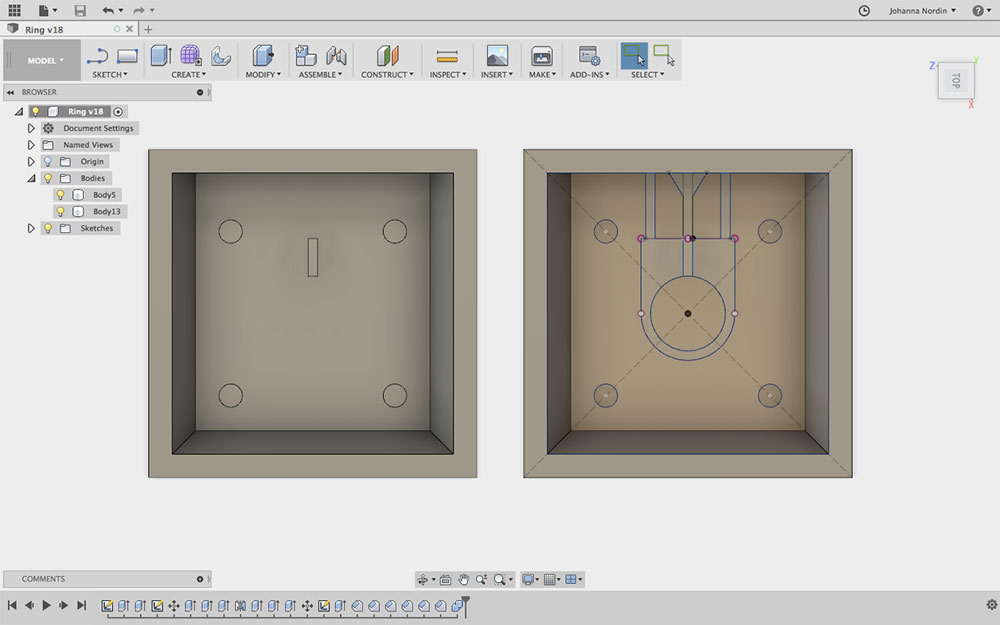Expand the Origin folder arrow
This screenshot has height=625, width=1000.
pyautogui.click(x=31, y=161)
